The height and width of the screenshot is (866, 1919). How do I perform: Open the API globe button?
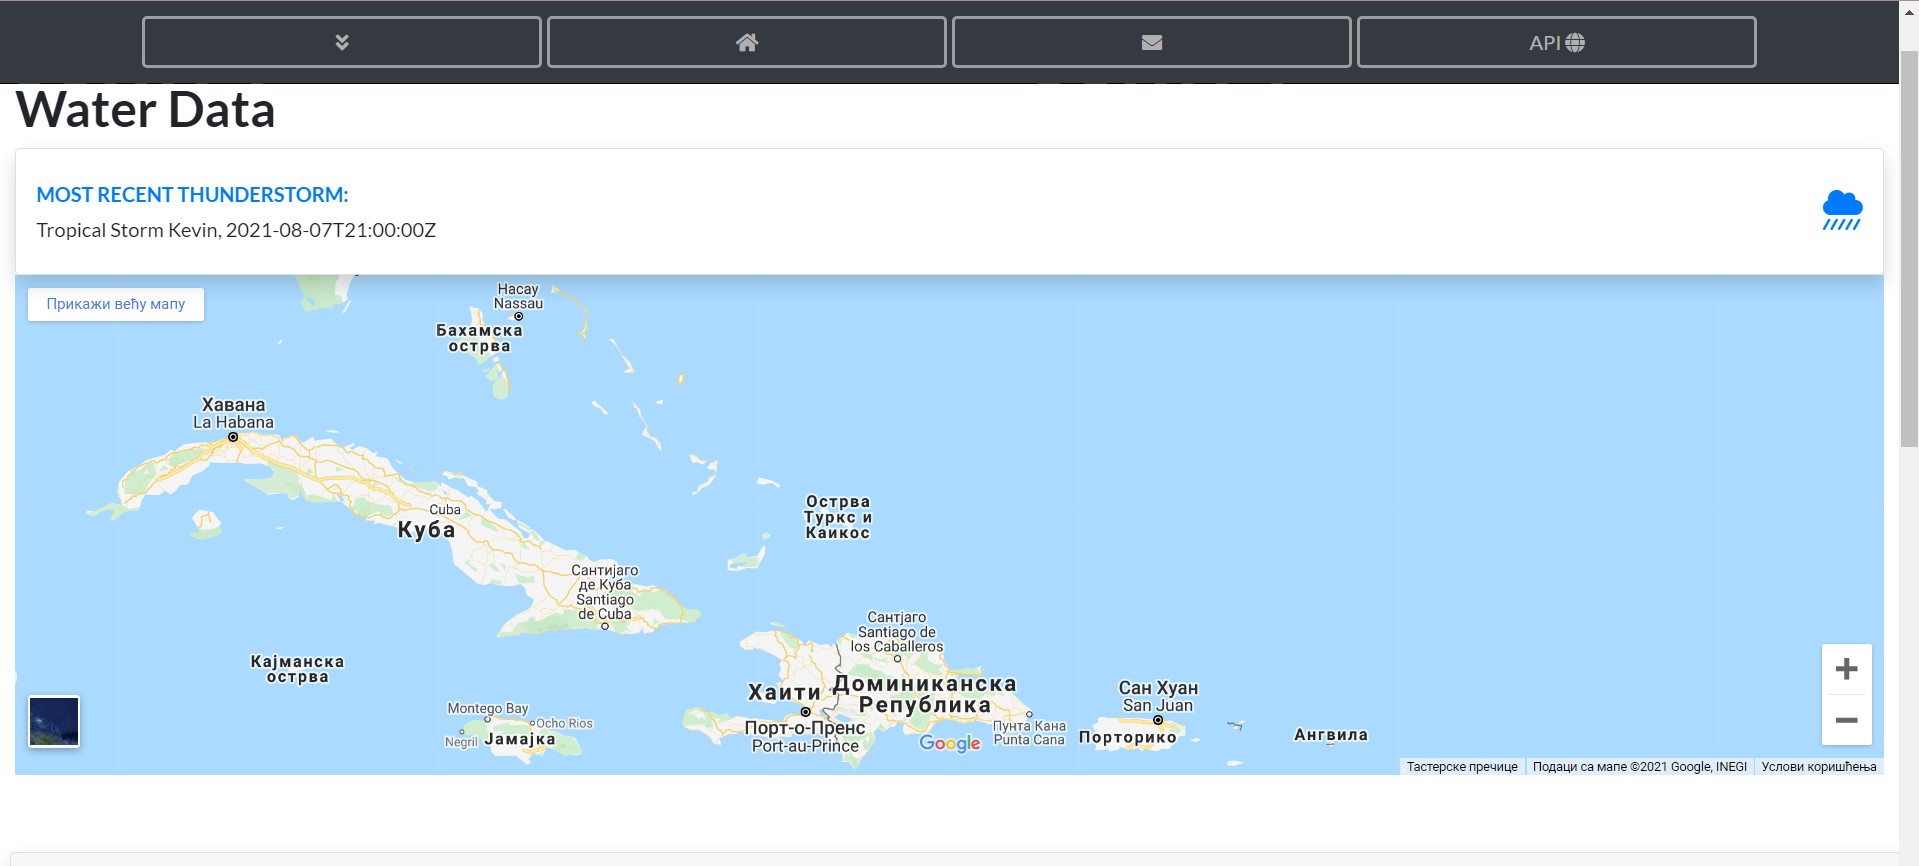tap(1556, 42)
